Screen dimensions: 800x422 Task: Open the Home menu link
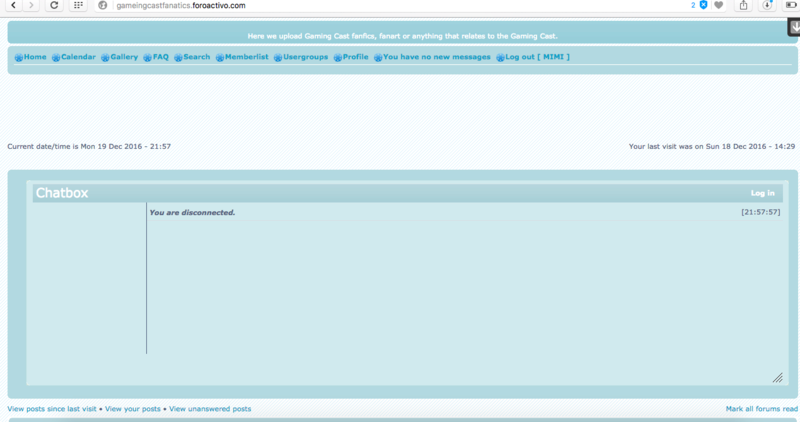pos(35,57)
